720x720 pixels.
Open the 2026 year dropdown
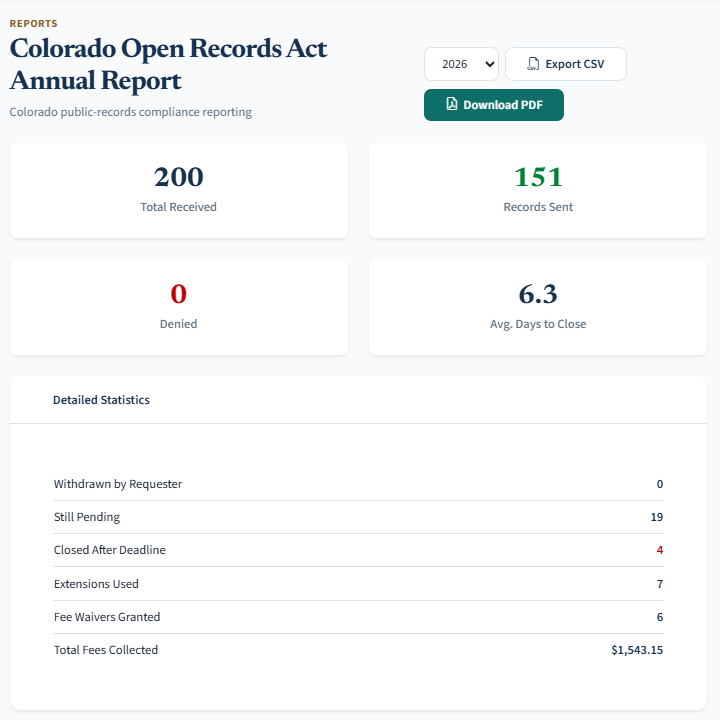click(x=461, y=64)
